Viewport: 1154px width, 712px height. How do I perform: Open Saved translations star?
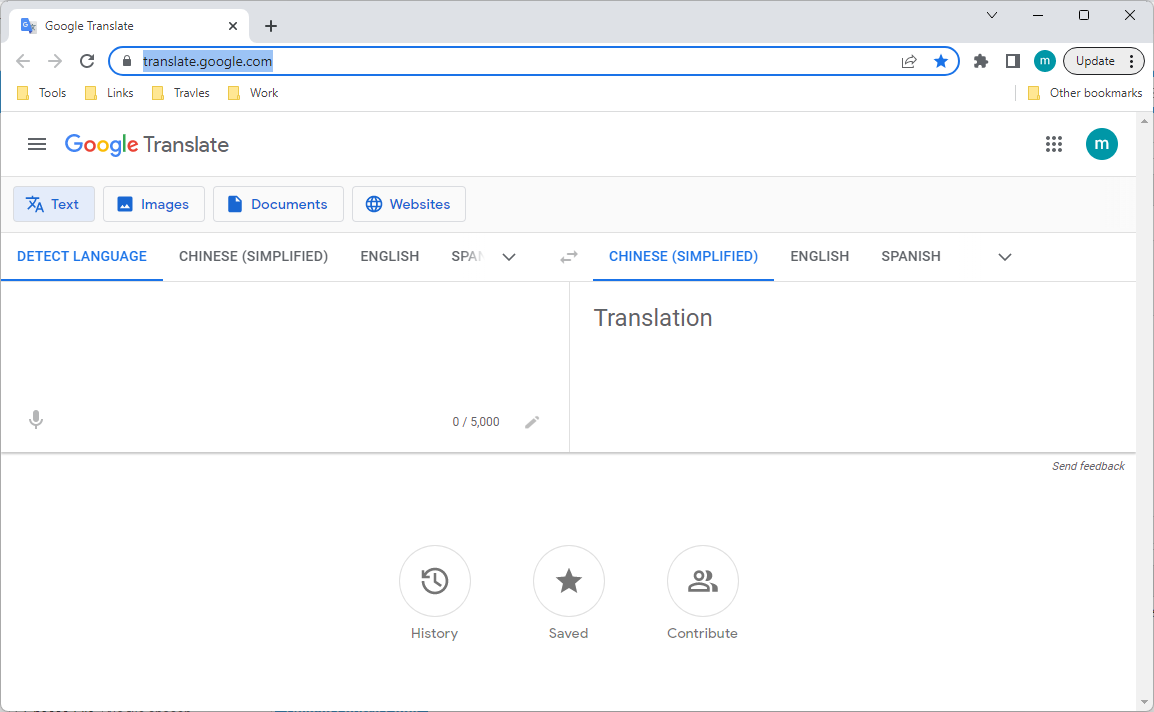tap(568, 581)
